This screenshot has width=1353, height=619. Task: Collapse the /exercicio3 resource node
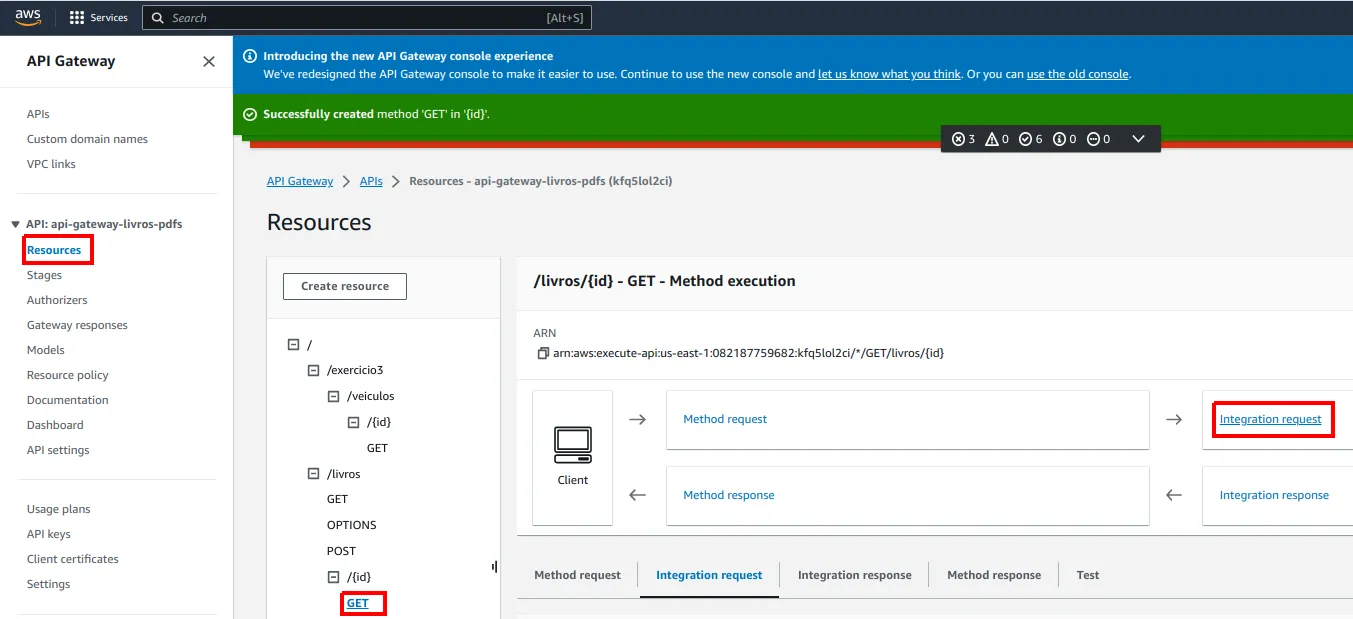pos(313,370)
